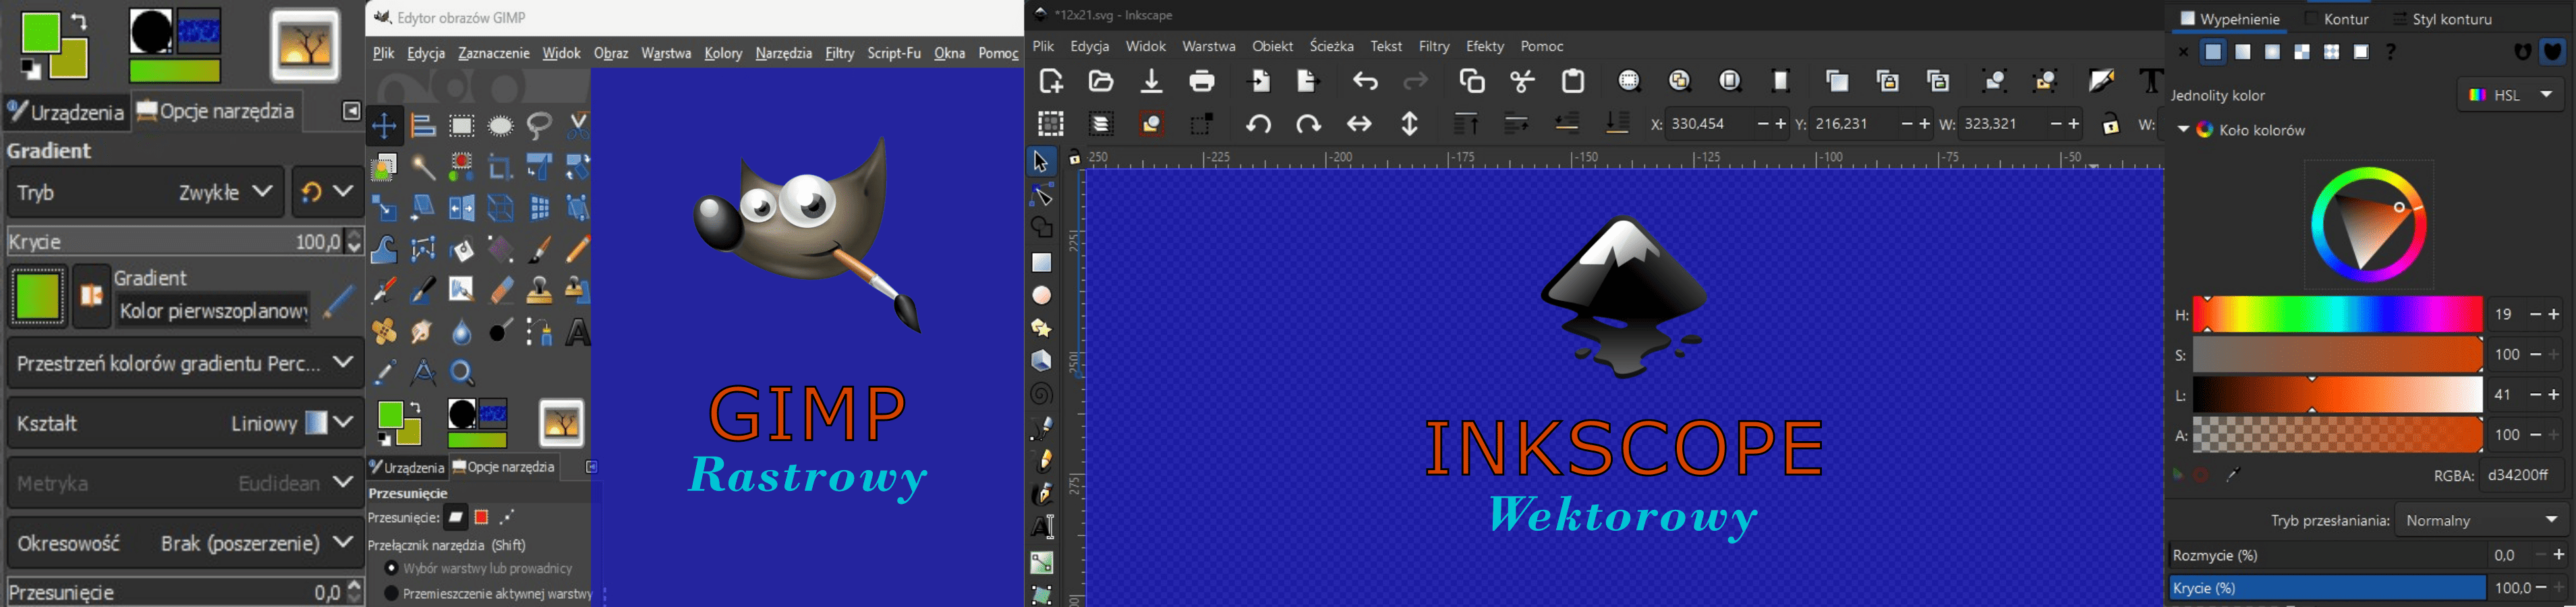Paste from clipboard in Inkscape toolbar
The height and width of the screenshot is (607, 2576).
pyautogui.click(x=1574, y=81)
